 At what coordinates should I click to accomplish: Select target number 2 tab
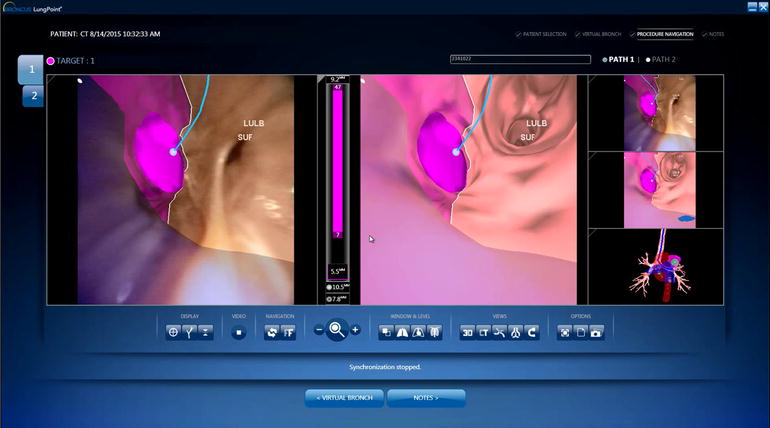click(33, 96)
